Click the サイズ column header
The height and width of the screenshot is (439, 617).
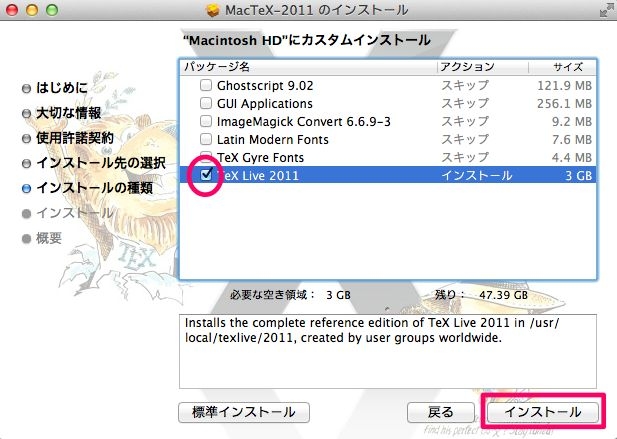coord(563,67)
